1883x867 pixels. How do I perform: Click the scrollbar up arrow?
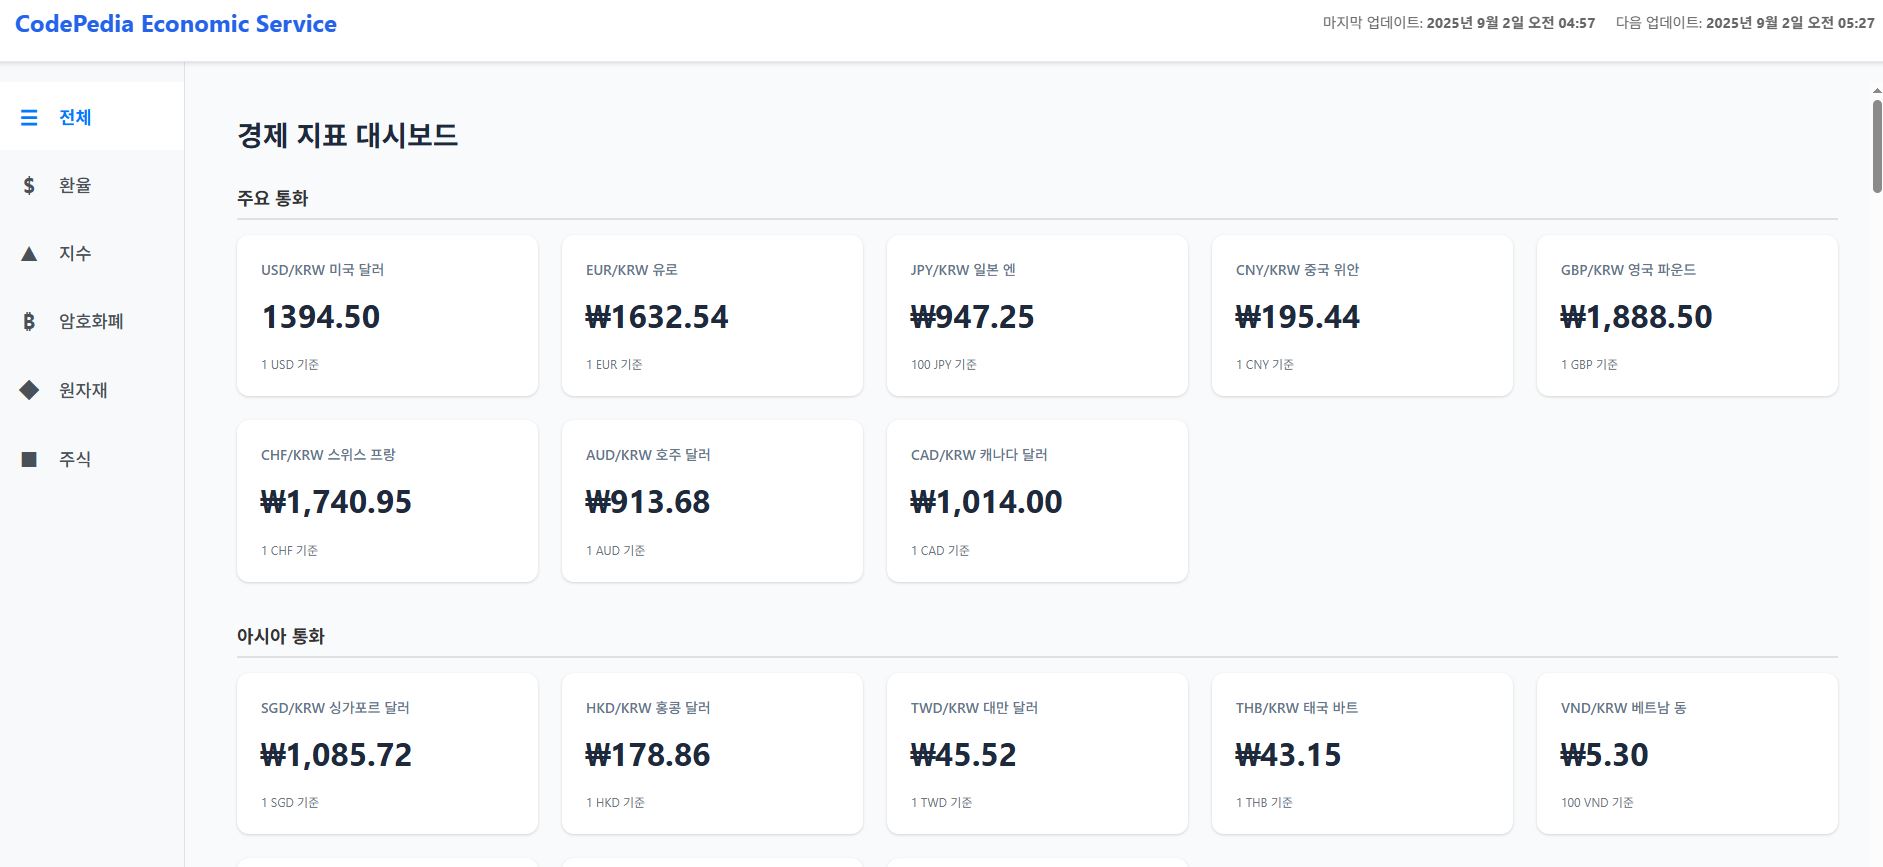[1877, 91]
